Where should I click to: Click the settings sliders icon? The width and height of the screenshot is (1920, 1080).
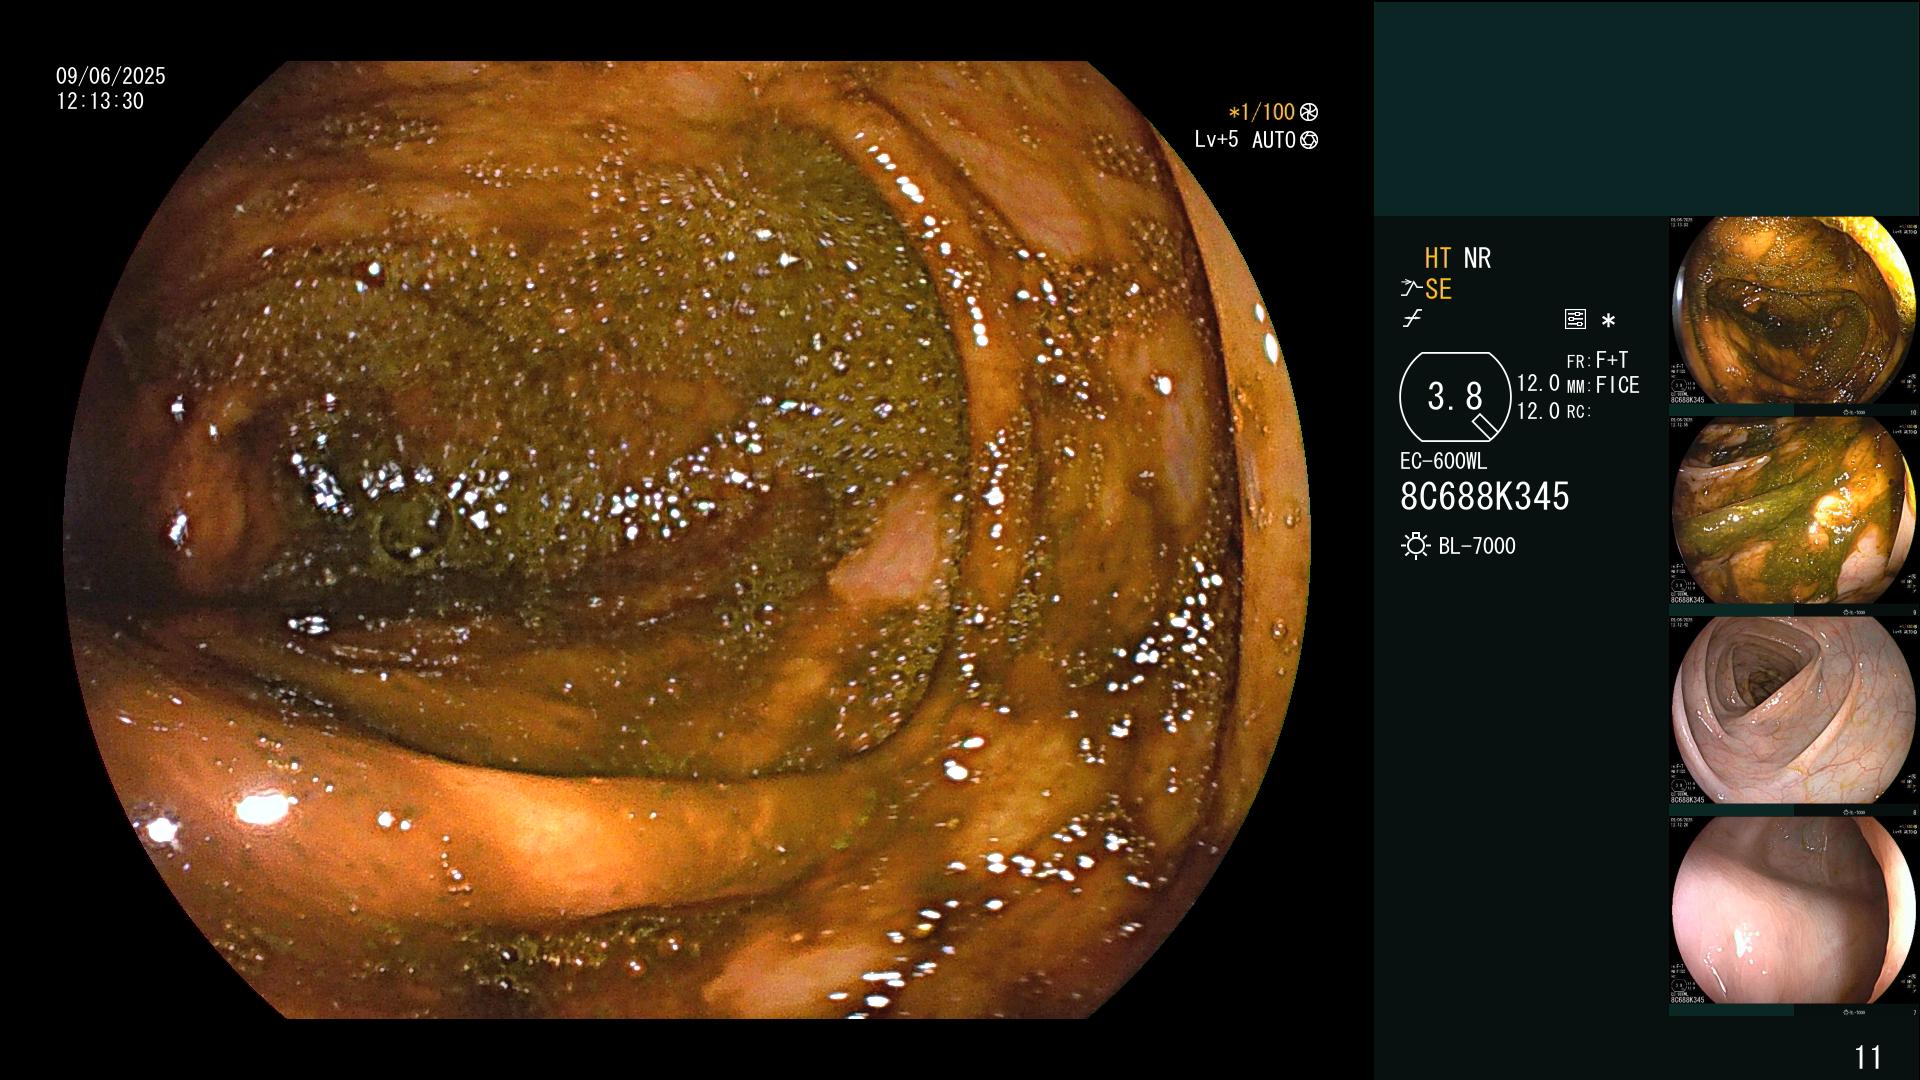point(1575,320)
